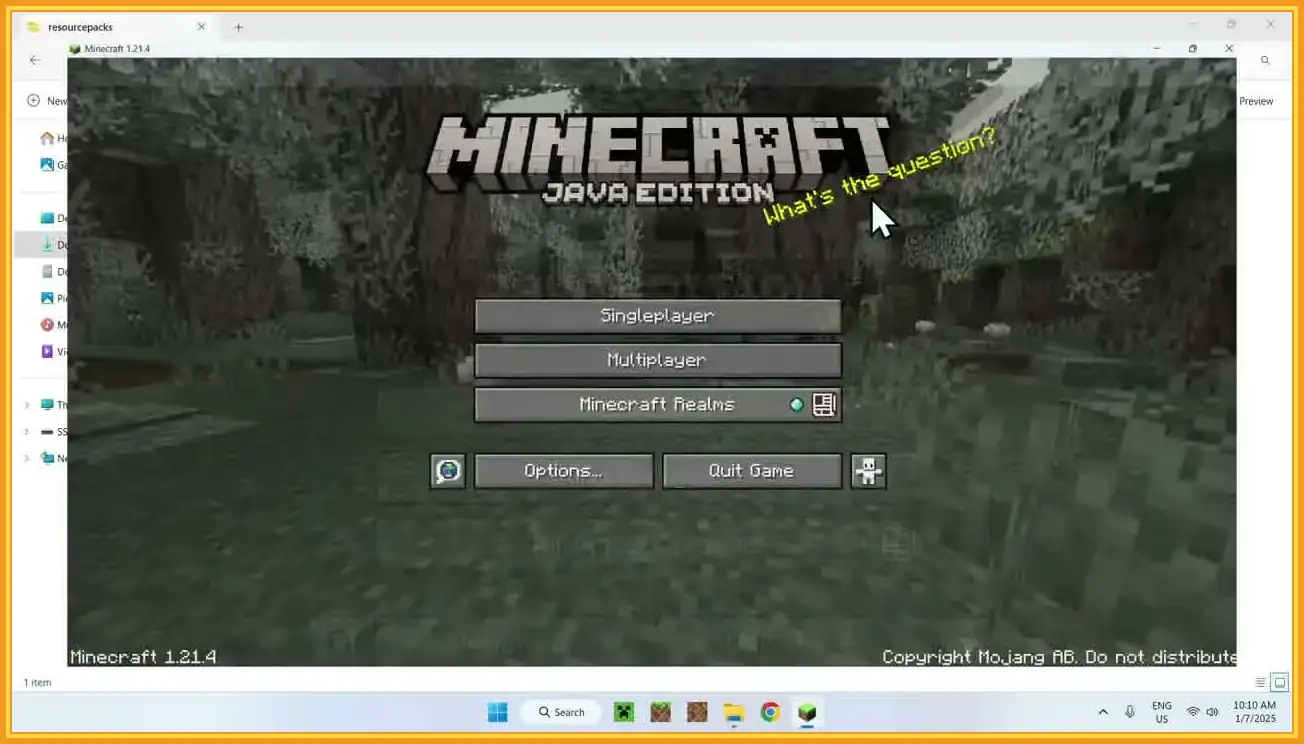
Task: Show hidden system tray icons
Action: coord(1103,712)
